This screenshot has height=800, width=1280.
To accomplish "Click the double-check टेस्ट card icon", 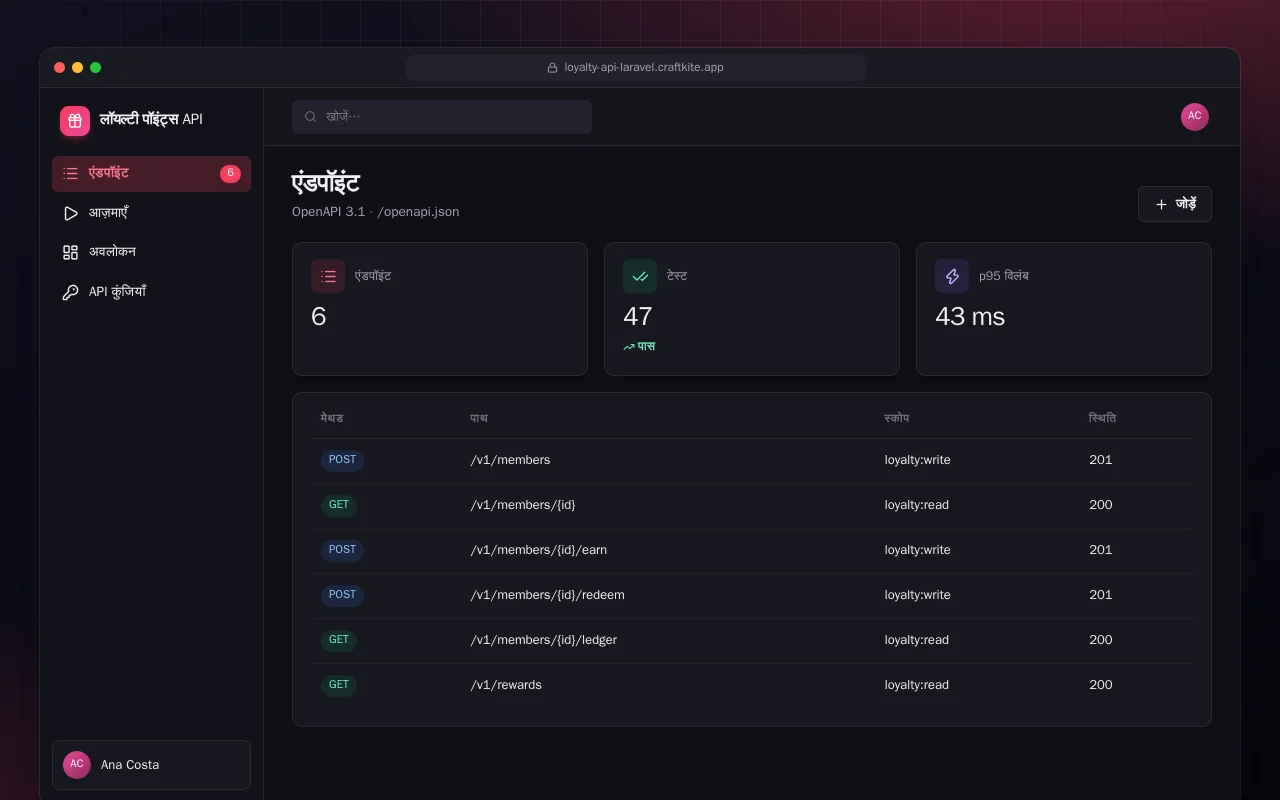I will pyautogui.click(x=640, y=276).
